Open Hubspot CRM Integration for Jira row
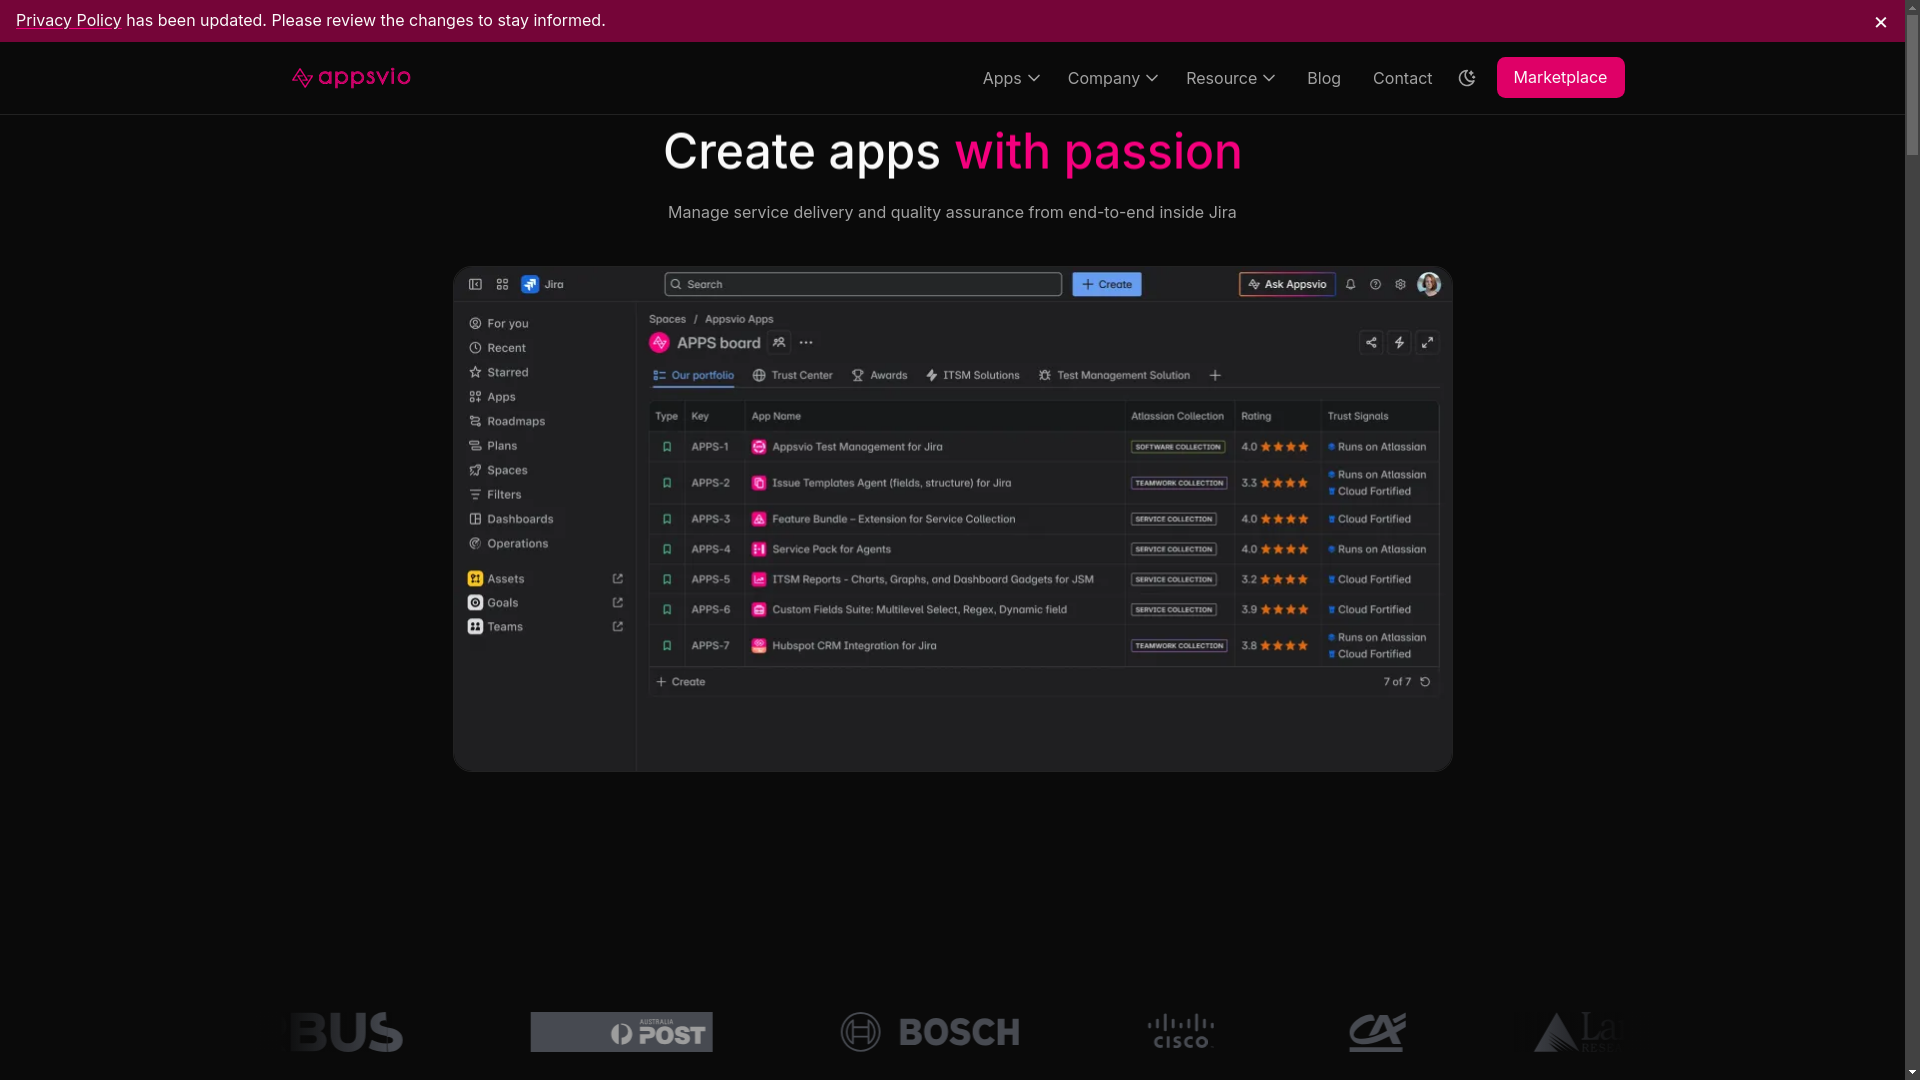Viewport: 1920px width, 1080px height. click(x=1043, y=646)
